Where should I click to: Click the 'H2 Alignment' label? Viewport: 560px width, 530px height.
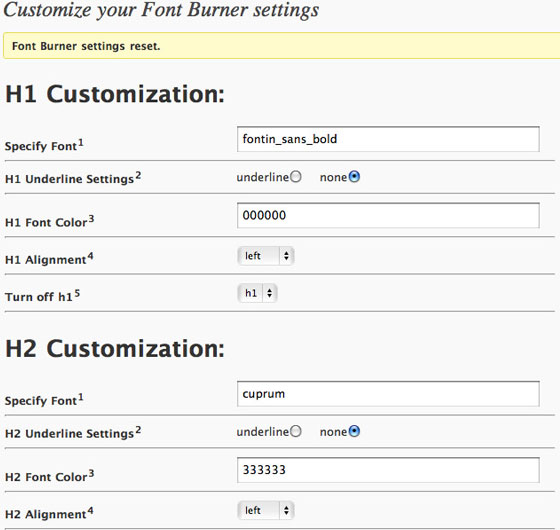coord(49,514)
